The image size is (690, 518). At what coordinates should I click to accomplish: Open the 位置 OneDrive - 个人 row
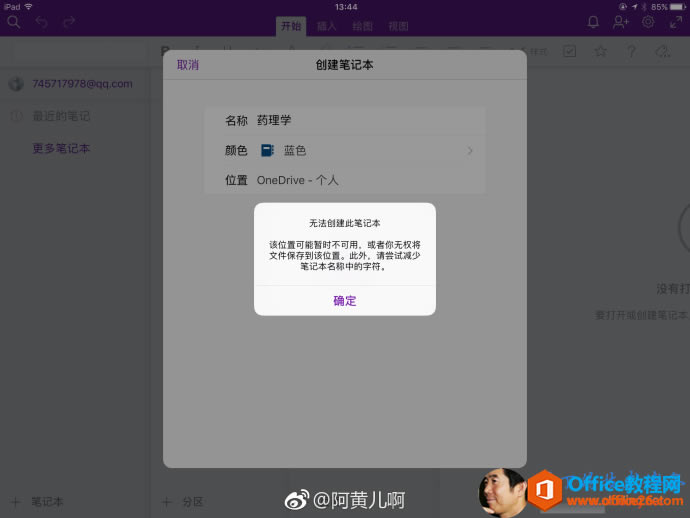344,180
